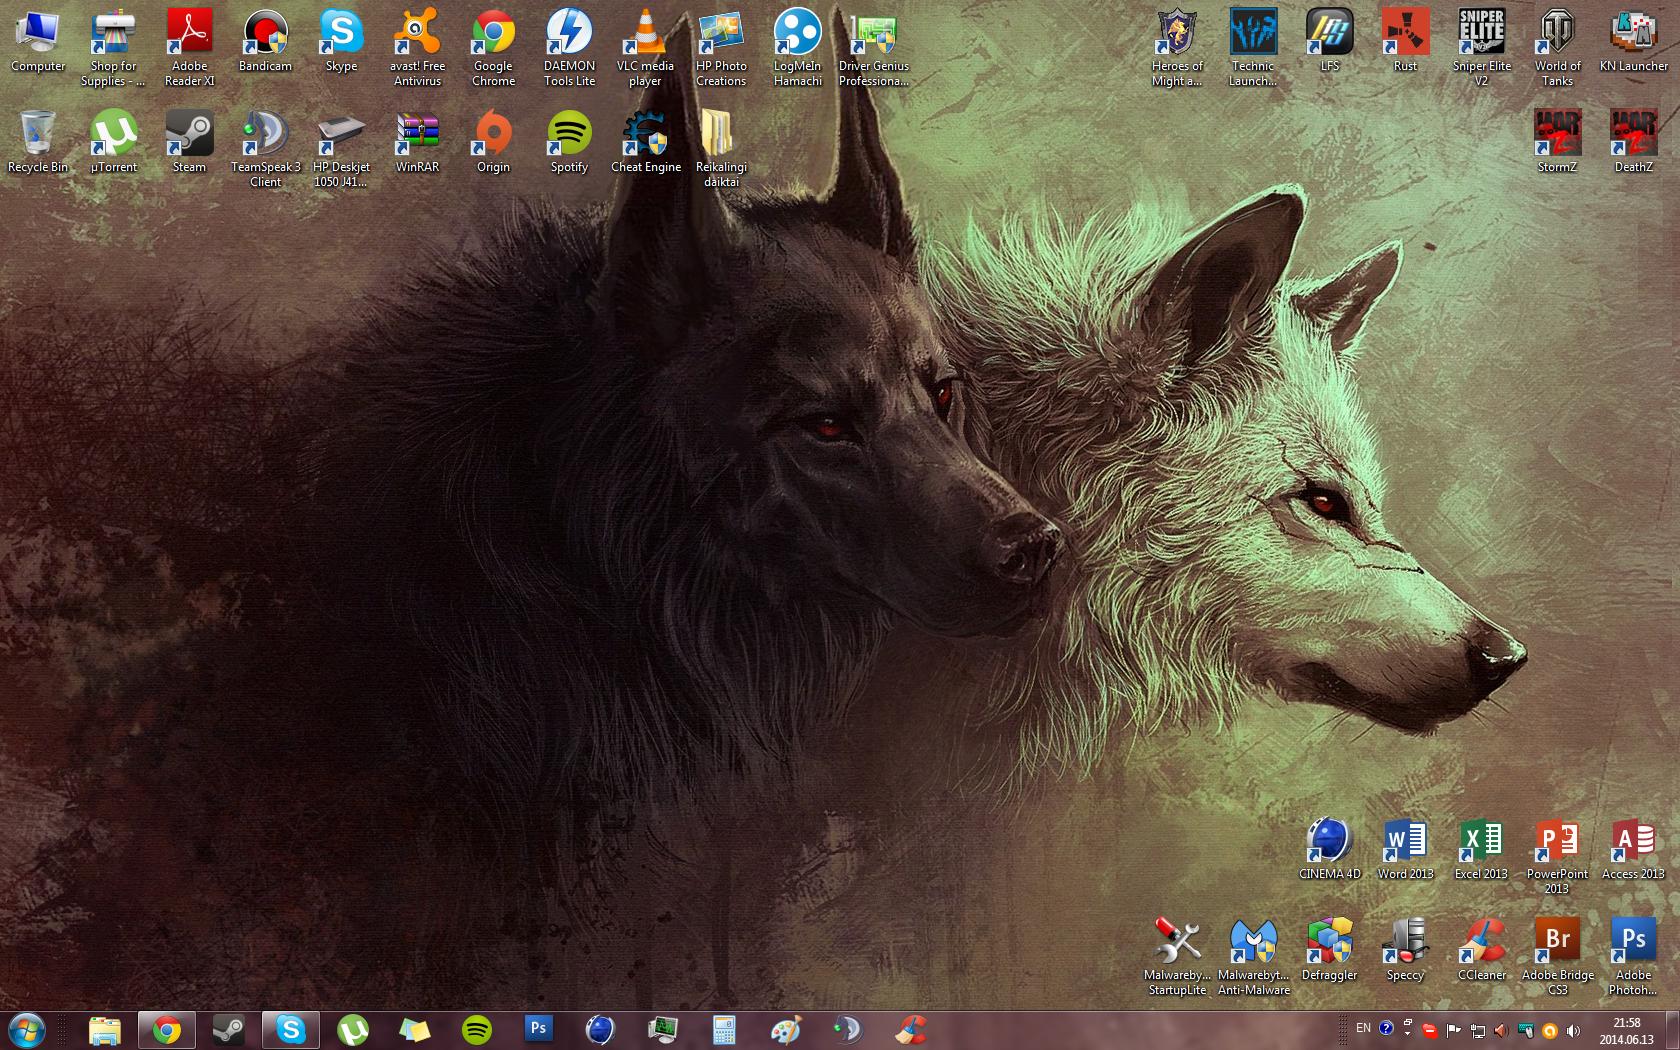This screenshot has height=1050, width=1680.
Task: Open the Windows Start menu
Action: [x=27, y=1030]
